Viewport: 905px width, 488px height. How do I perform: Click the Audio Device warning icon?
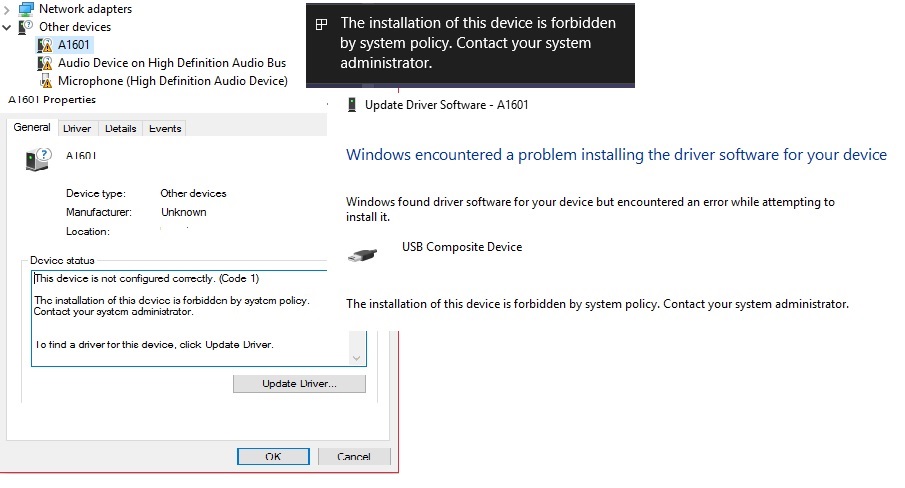[45, 63]
